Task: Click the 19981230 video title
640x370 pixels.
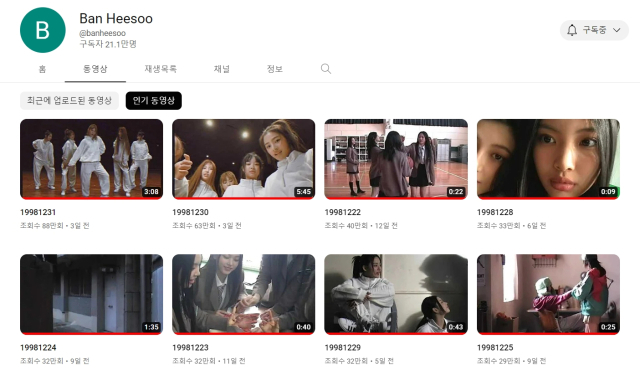Action: click(190, 213)
